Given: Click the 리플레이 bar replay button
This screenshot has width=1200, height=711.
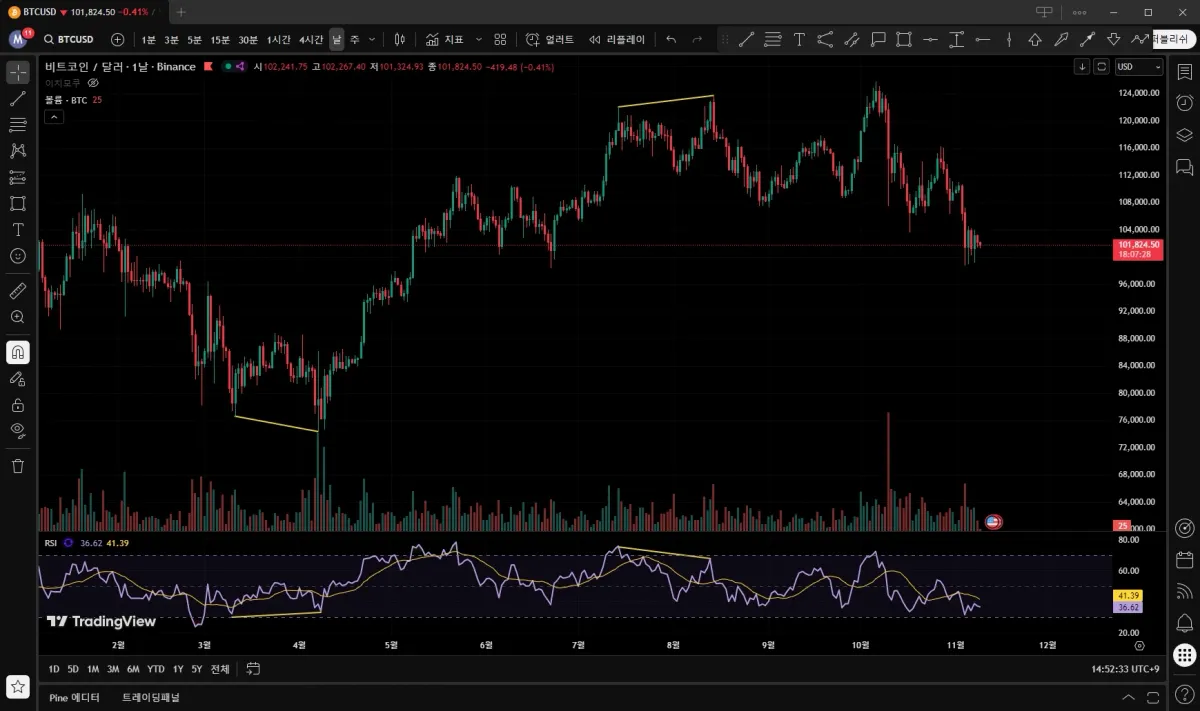Looking at the screenshot, I should coord(617,40).
